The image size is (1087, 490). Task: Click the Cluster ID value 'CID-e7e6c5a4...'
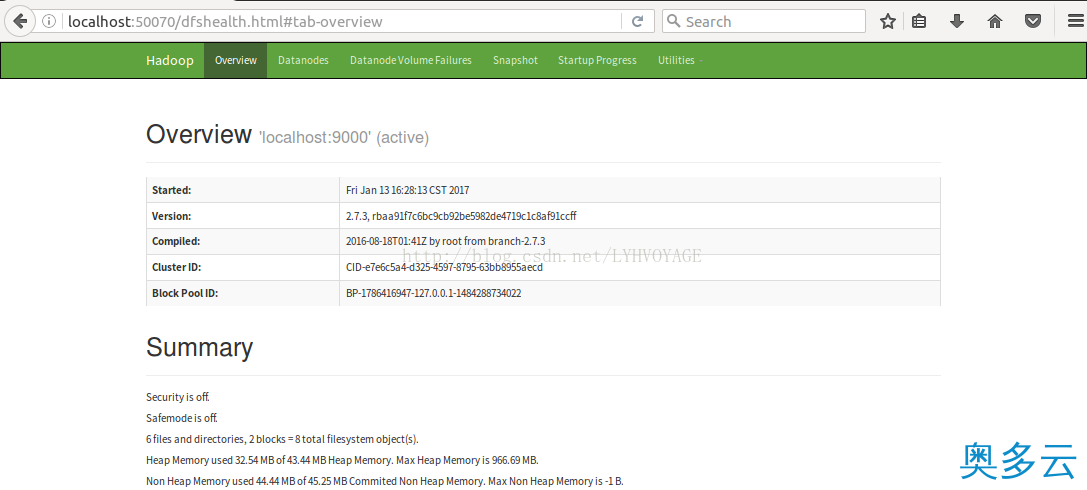click(x=444, y=267)
